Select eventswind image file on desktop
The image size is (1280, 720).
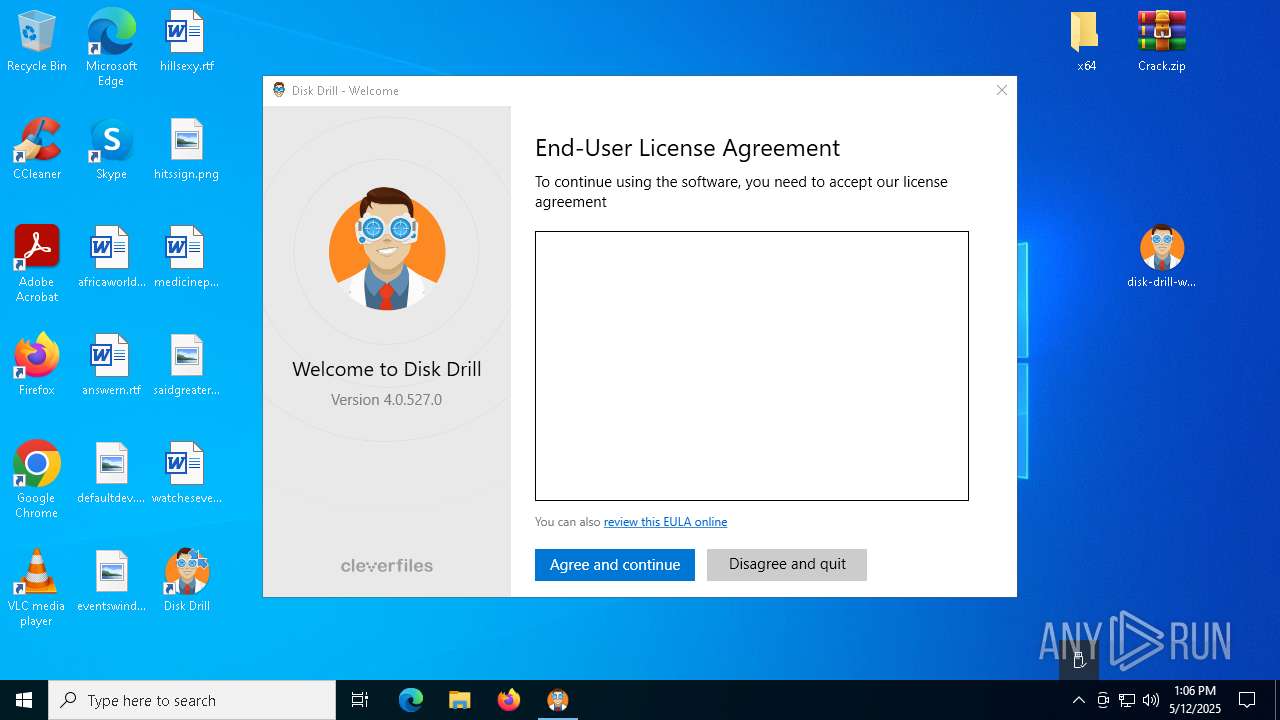point(111,582)
